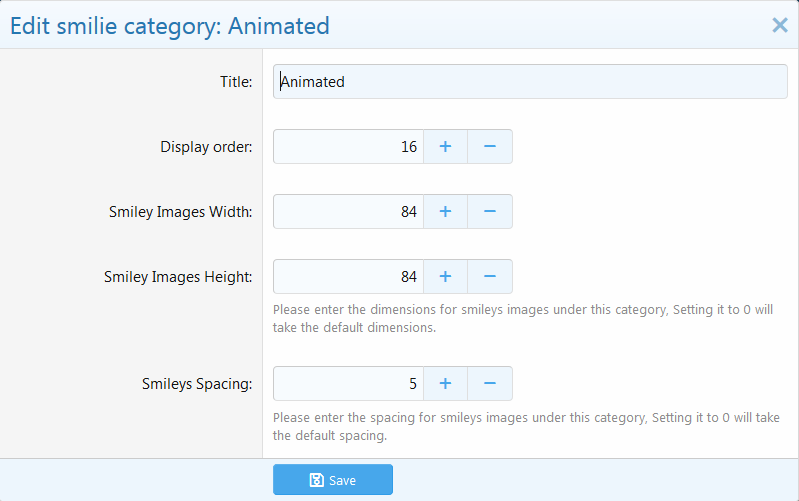Click the "Display order:" label
The width and height of the screenshot is (799, 501).
(206, 147)
